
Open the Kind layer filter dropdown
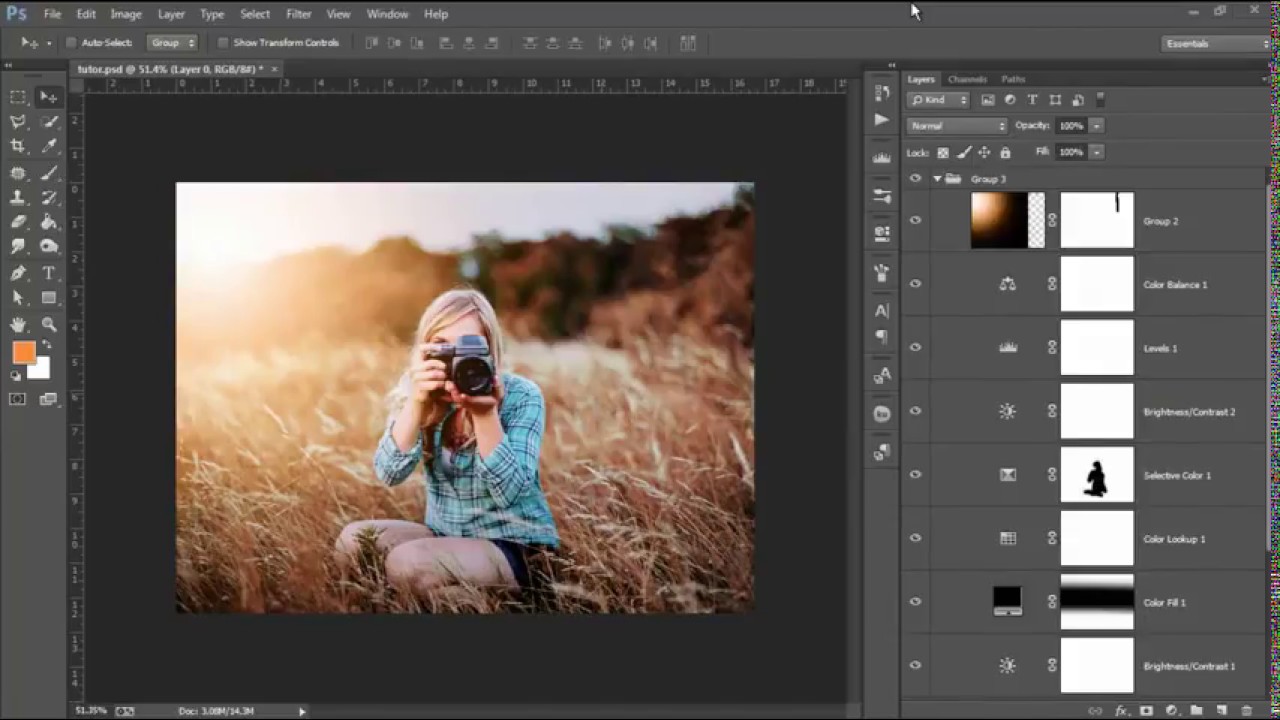(939, 100)
